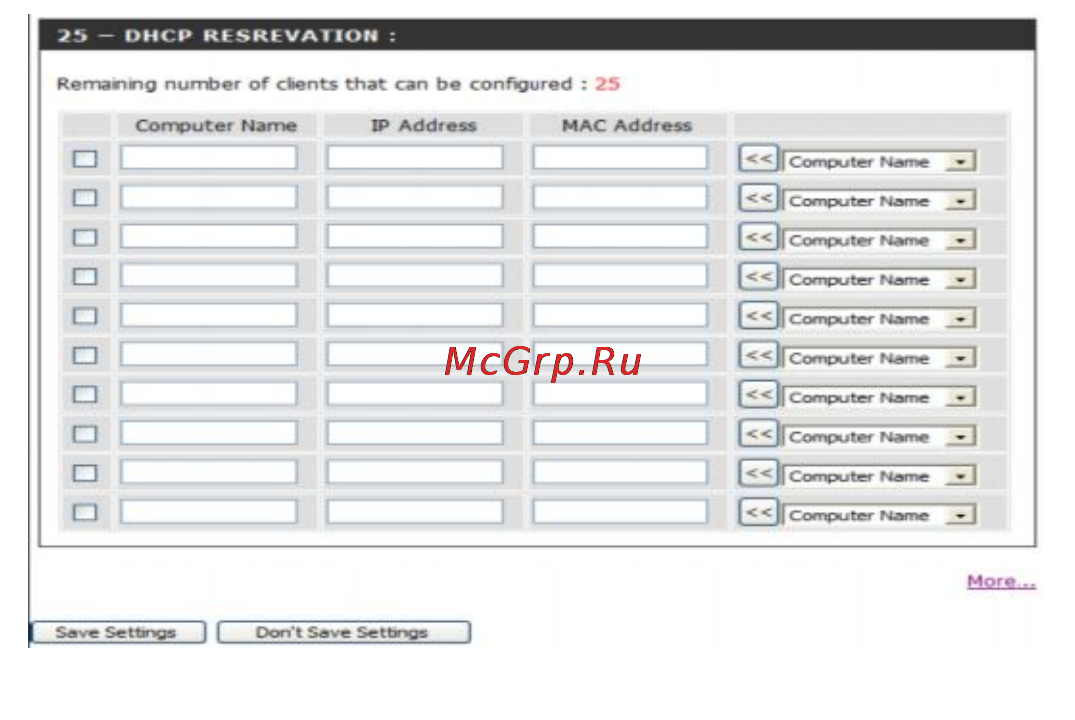Tick the fourth row's enable checkbox
Screen dimensions: 1075x720
tap(85, 277)
